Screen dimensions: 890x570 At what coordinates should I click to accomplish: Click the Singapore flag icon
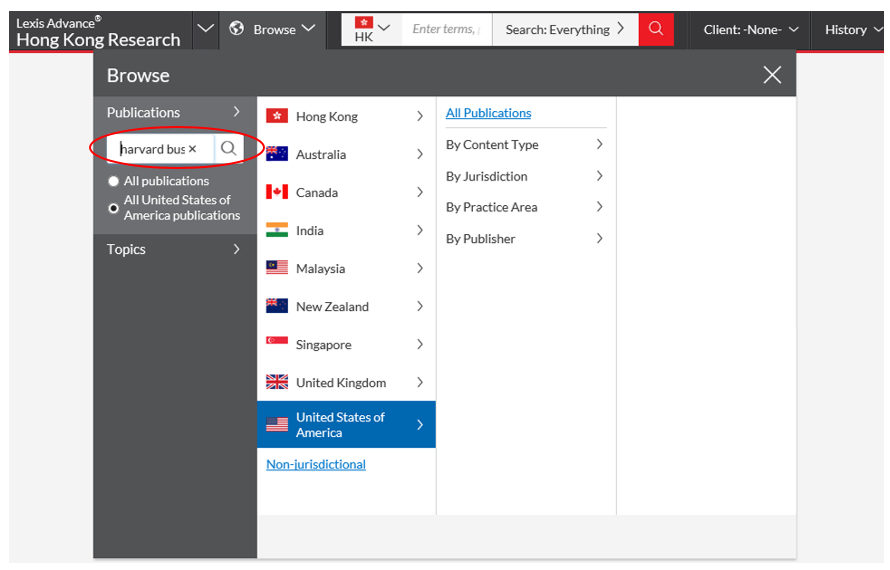coord(277,341)
